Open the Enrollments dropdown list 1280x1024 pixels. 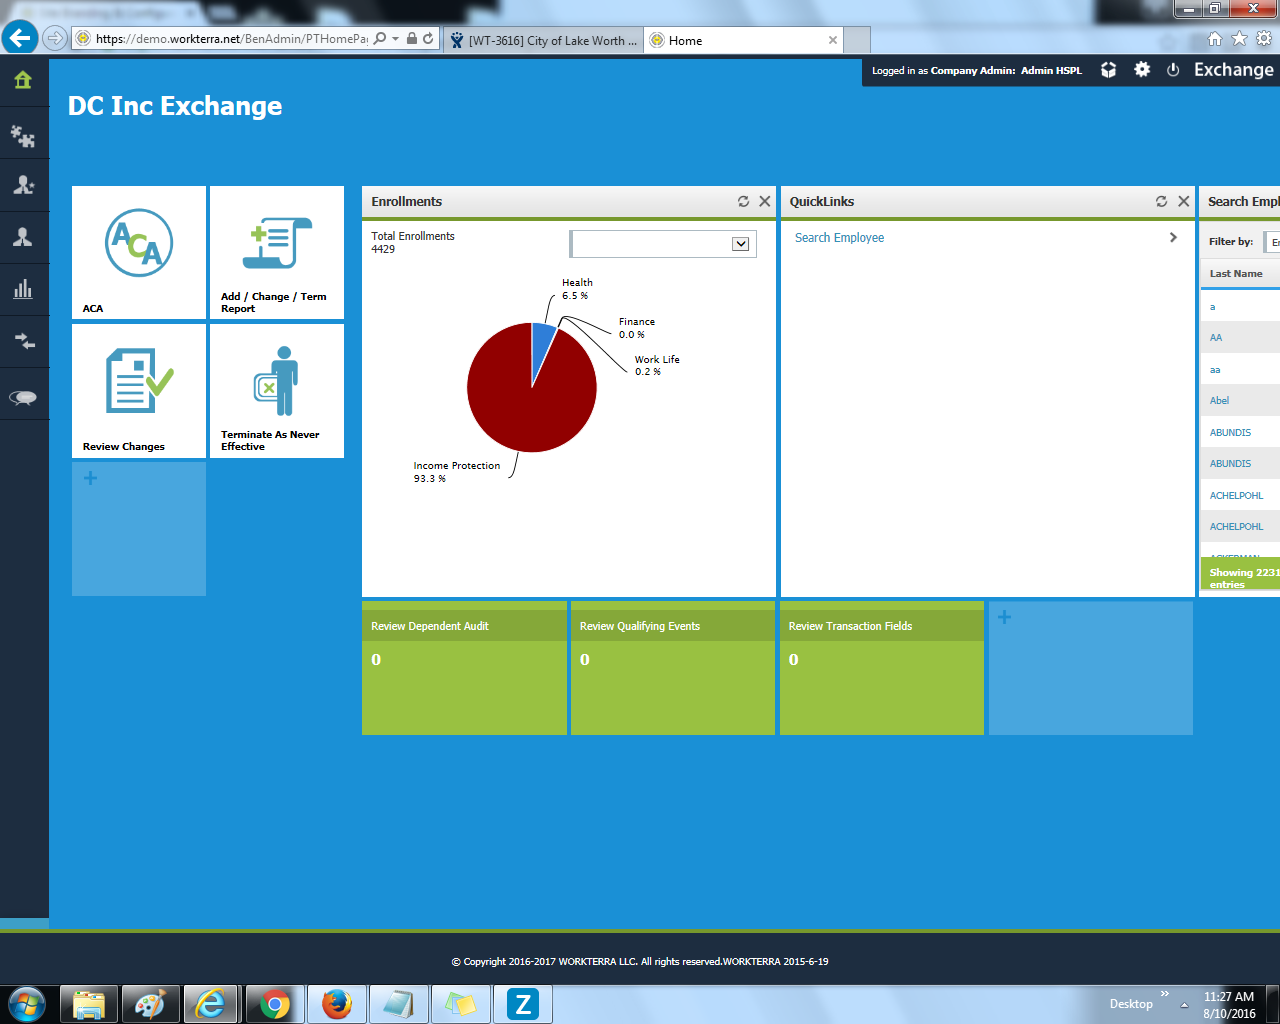click(x=740, y=244)
